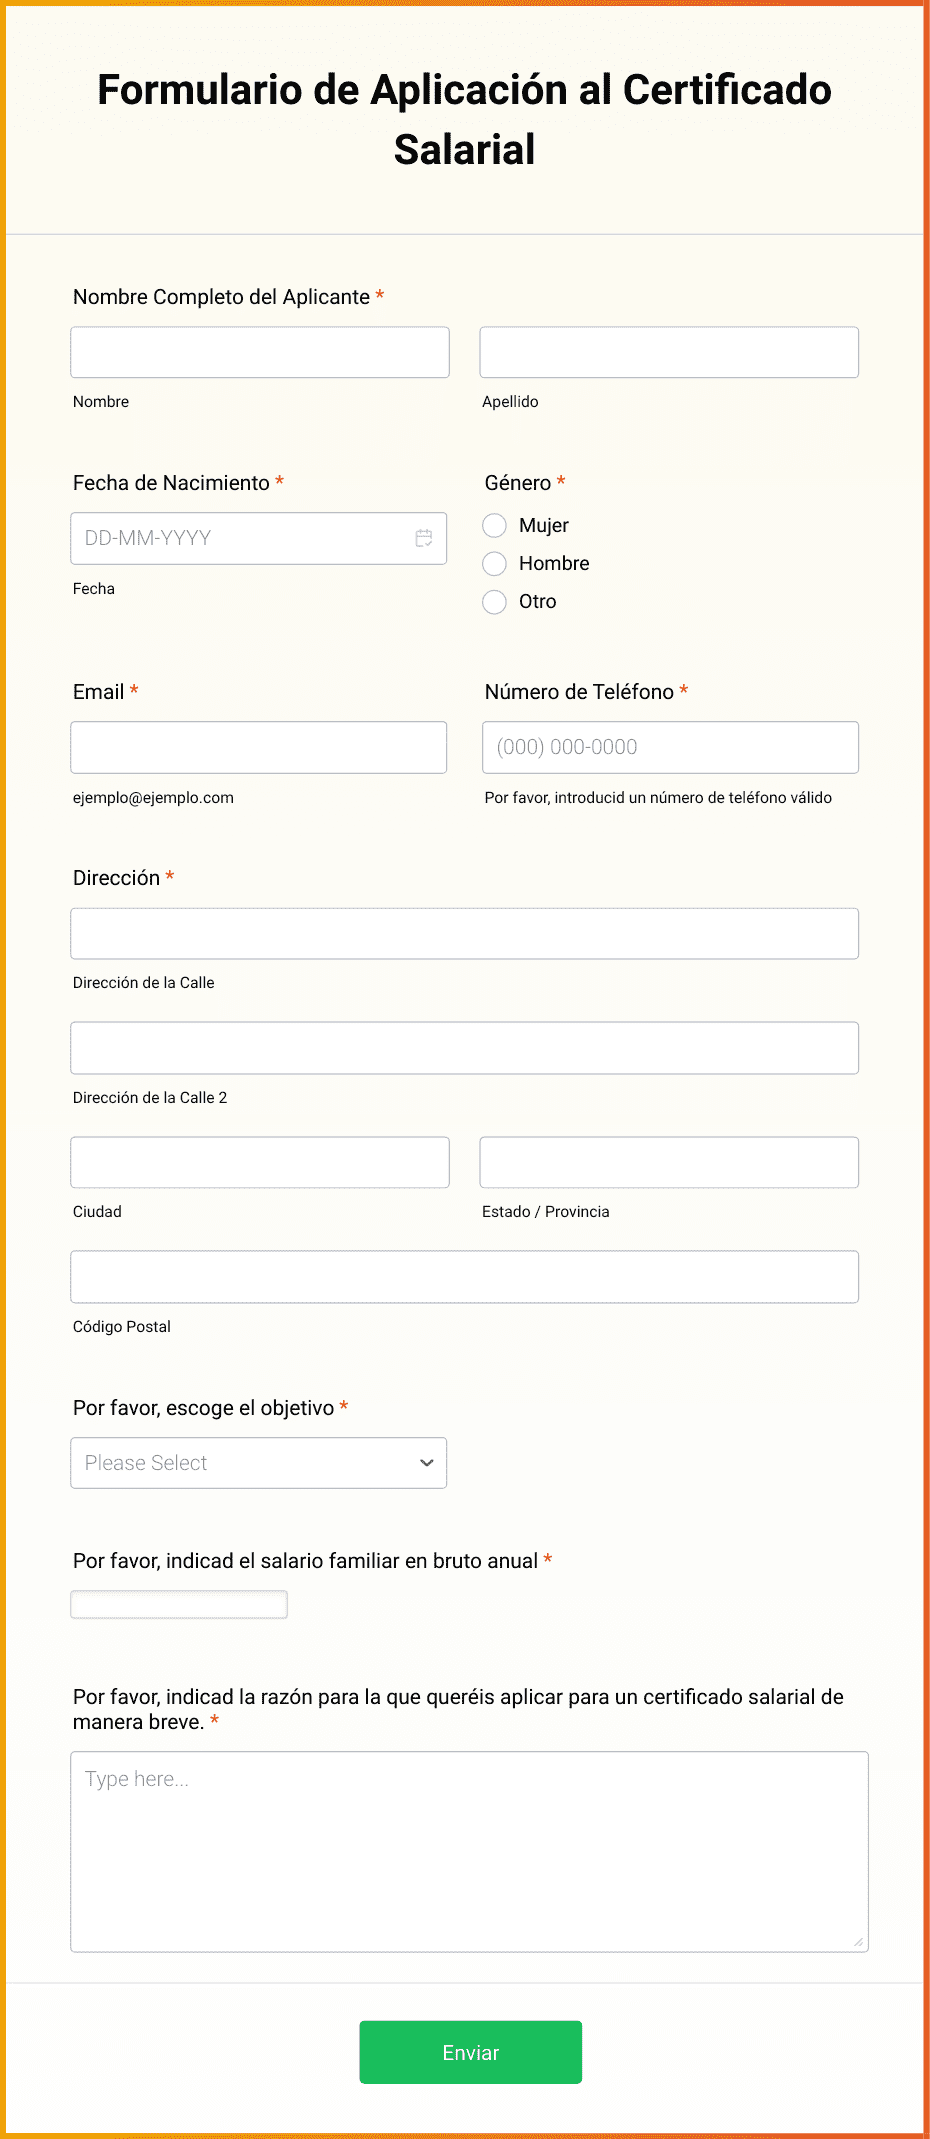Click the Email input box
Viewport: 930px width, 2139px height.
click(x=259, y=747)
